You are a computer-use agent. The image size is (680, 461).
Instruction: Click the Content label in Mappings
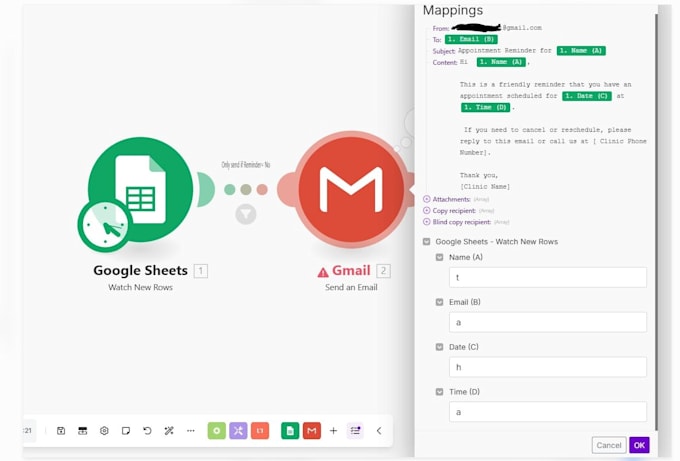click(445, 62)
